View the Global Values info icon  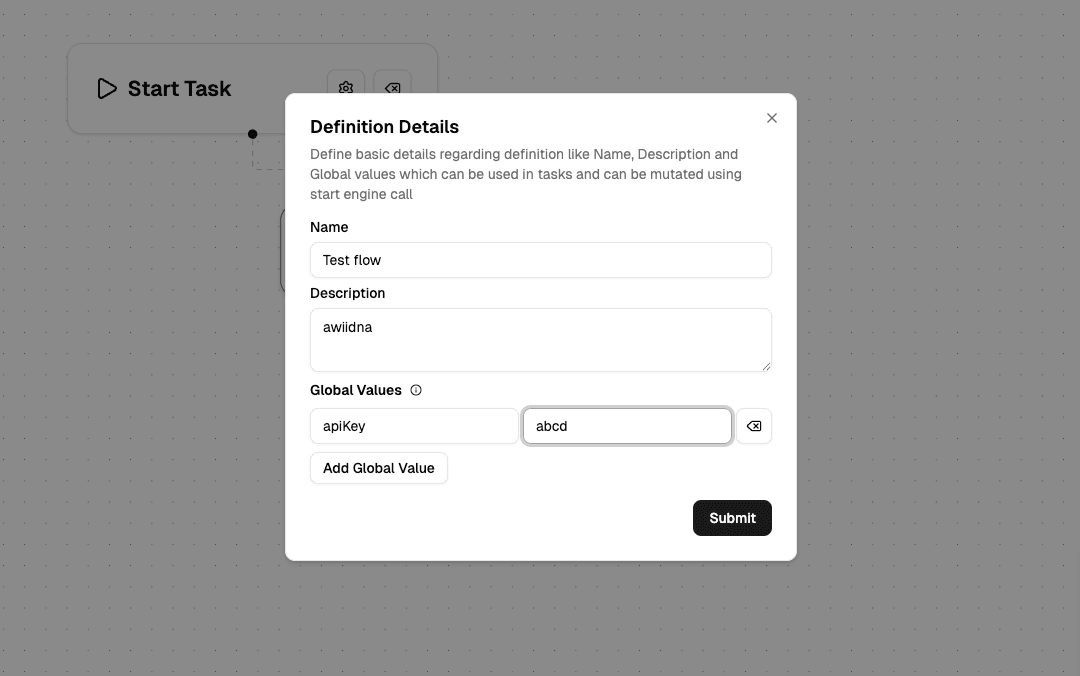pyautogui.click(x=416, y=390)
